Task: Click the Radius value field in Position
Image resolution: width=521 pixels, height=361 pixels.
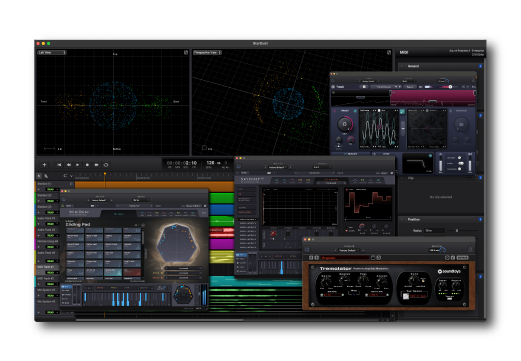Action: 435,230
